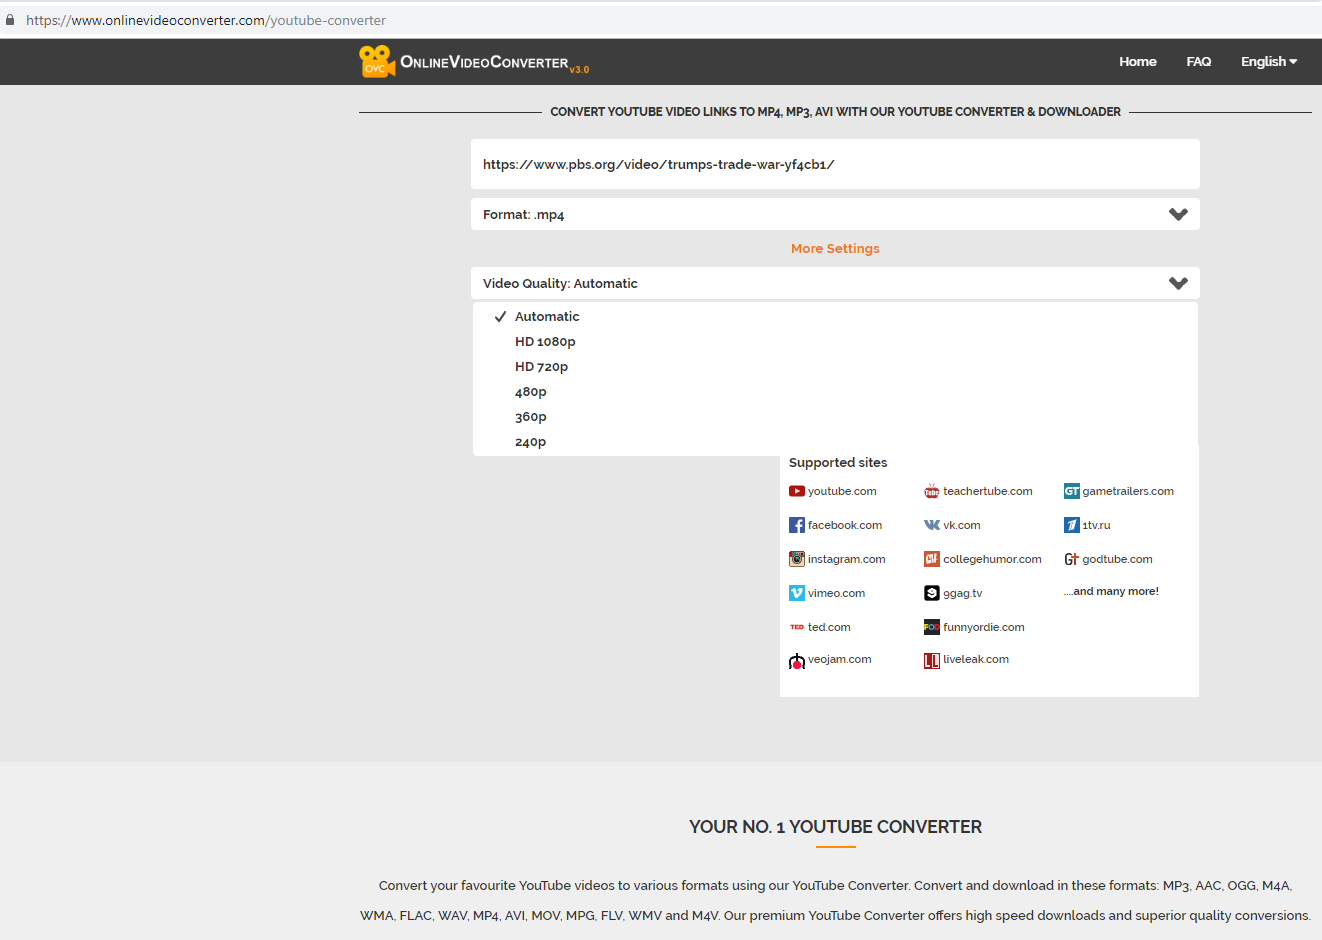Click the ted.com text label
This screenshot has height=940, width=1322.
pos(829,627)
